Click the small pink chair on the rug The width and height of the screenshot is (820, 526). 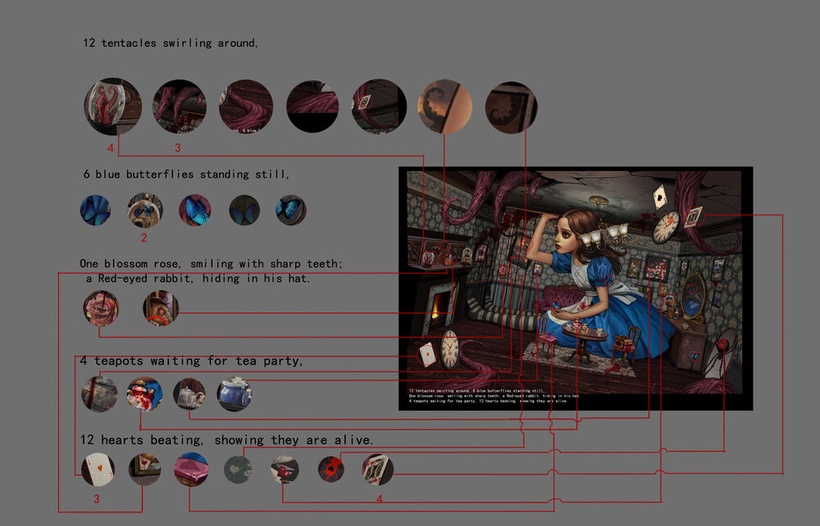pos(548,344)
